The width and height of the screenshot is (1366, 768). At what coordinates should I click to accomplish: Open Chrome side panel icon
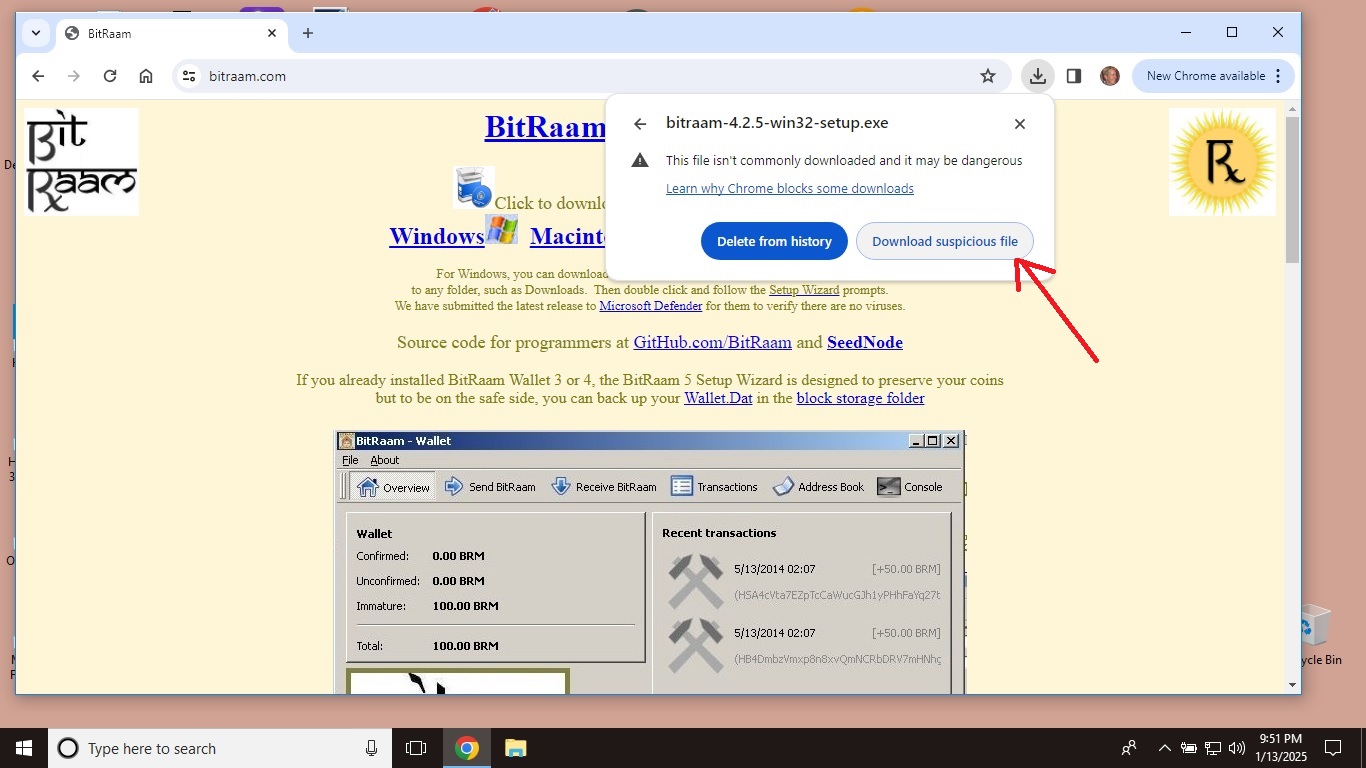coord(1074,76)
